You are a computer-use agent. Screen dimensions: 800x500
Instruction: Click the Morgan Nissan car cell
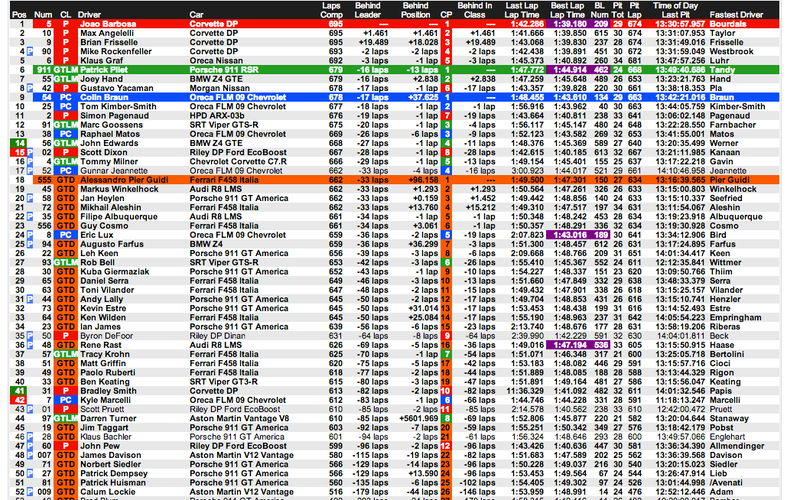pyautogui.click(x=219, y=88)
